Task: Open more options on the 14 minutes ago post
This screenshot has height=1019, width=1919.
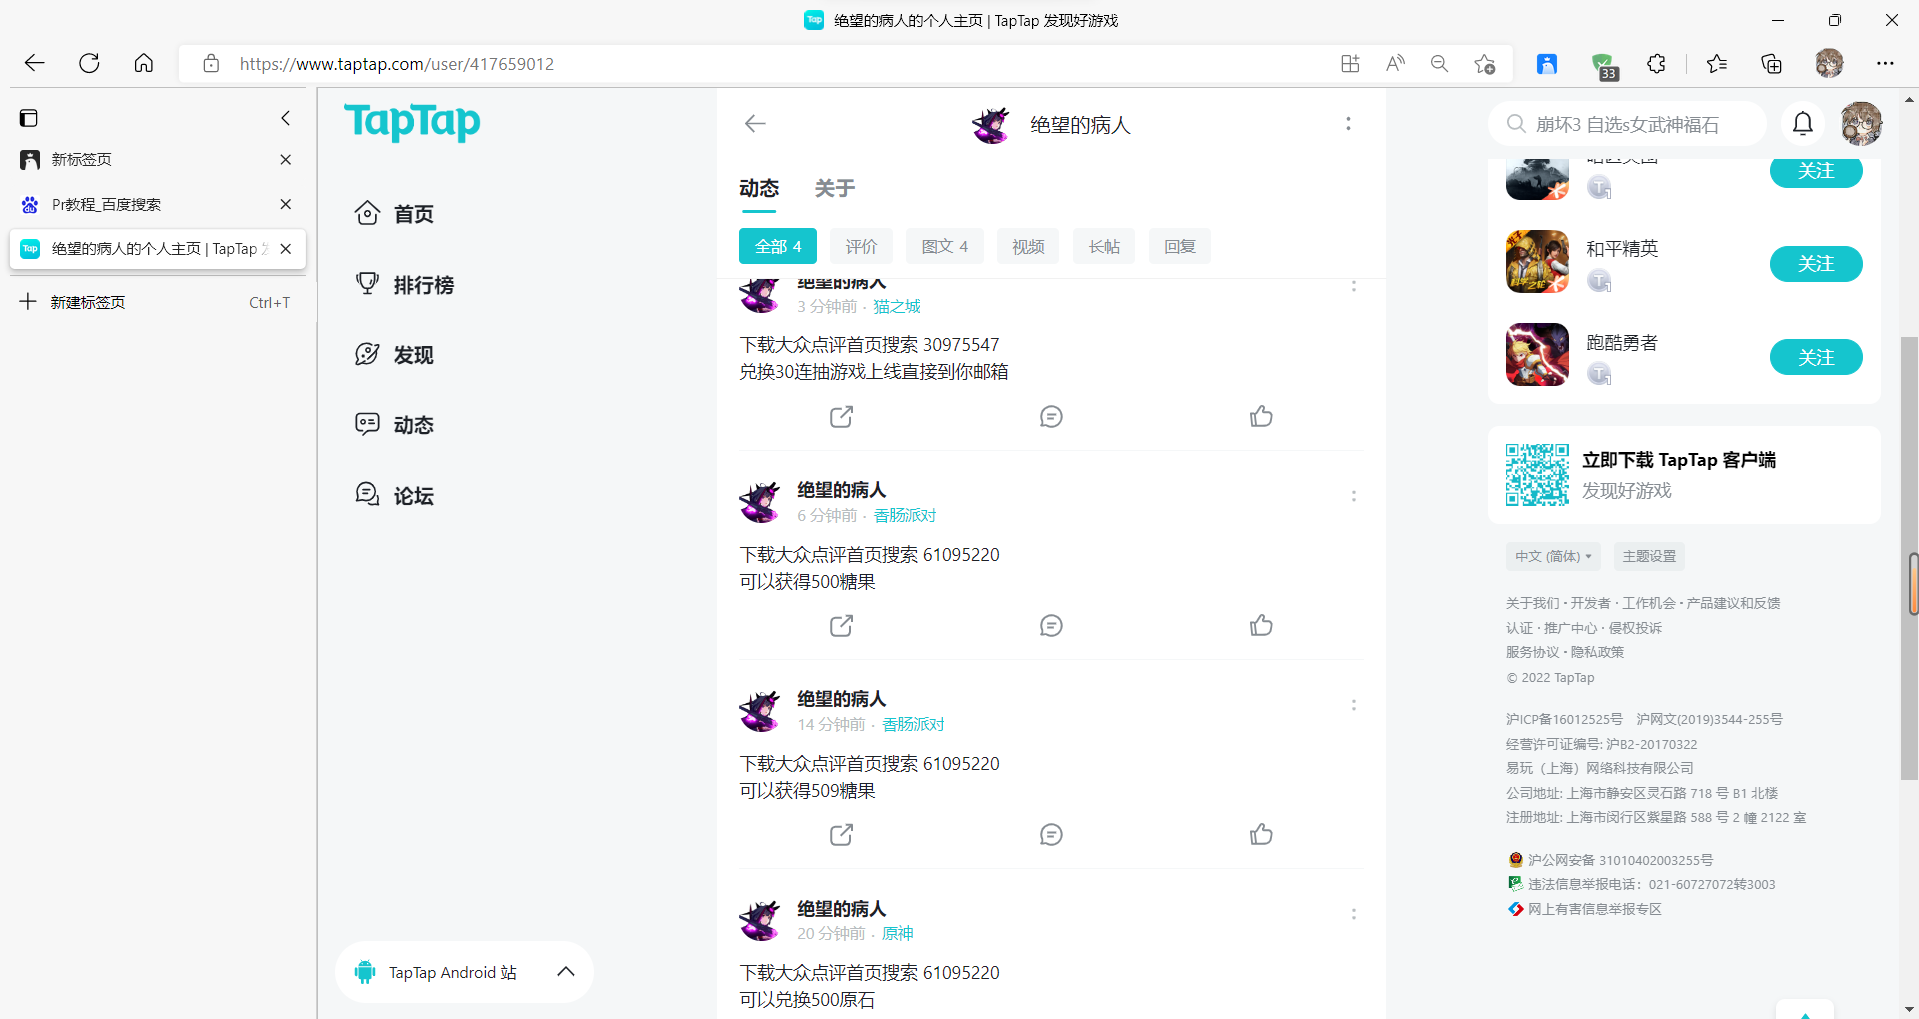Action: click(x=1354, y=705)
